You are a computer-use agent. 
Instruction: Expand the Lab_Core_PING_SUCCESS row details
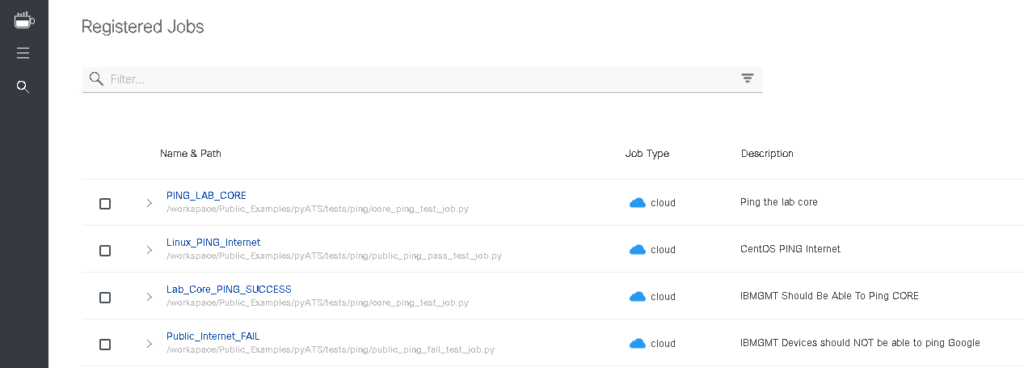coord(149,297)
